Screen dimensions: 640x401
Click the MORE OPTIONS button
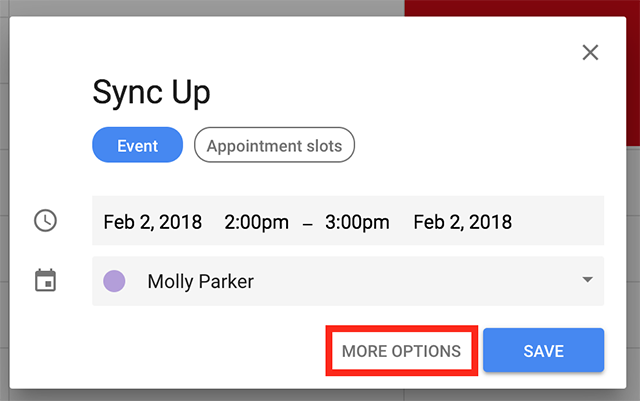pos(401,351)
